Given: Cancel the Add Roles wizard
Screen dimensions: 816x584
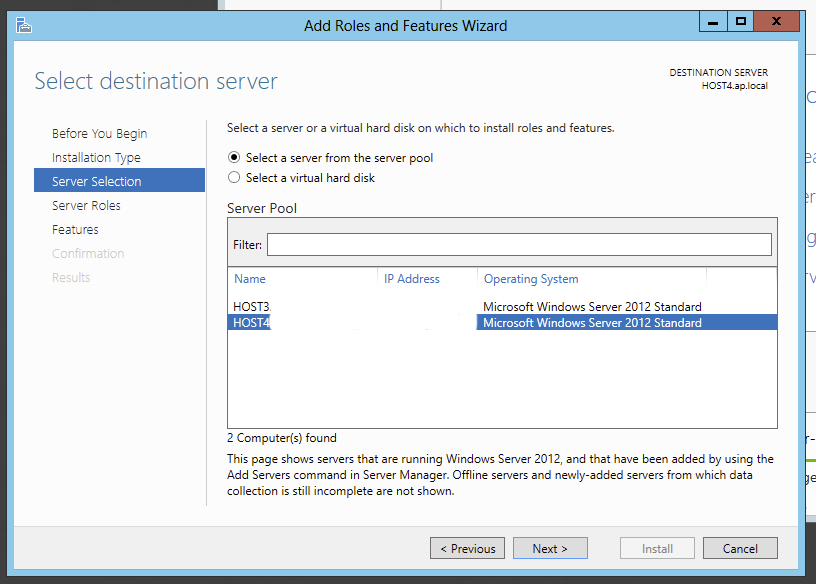Looking at the screenshot, I should [740, 549].
